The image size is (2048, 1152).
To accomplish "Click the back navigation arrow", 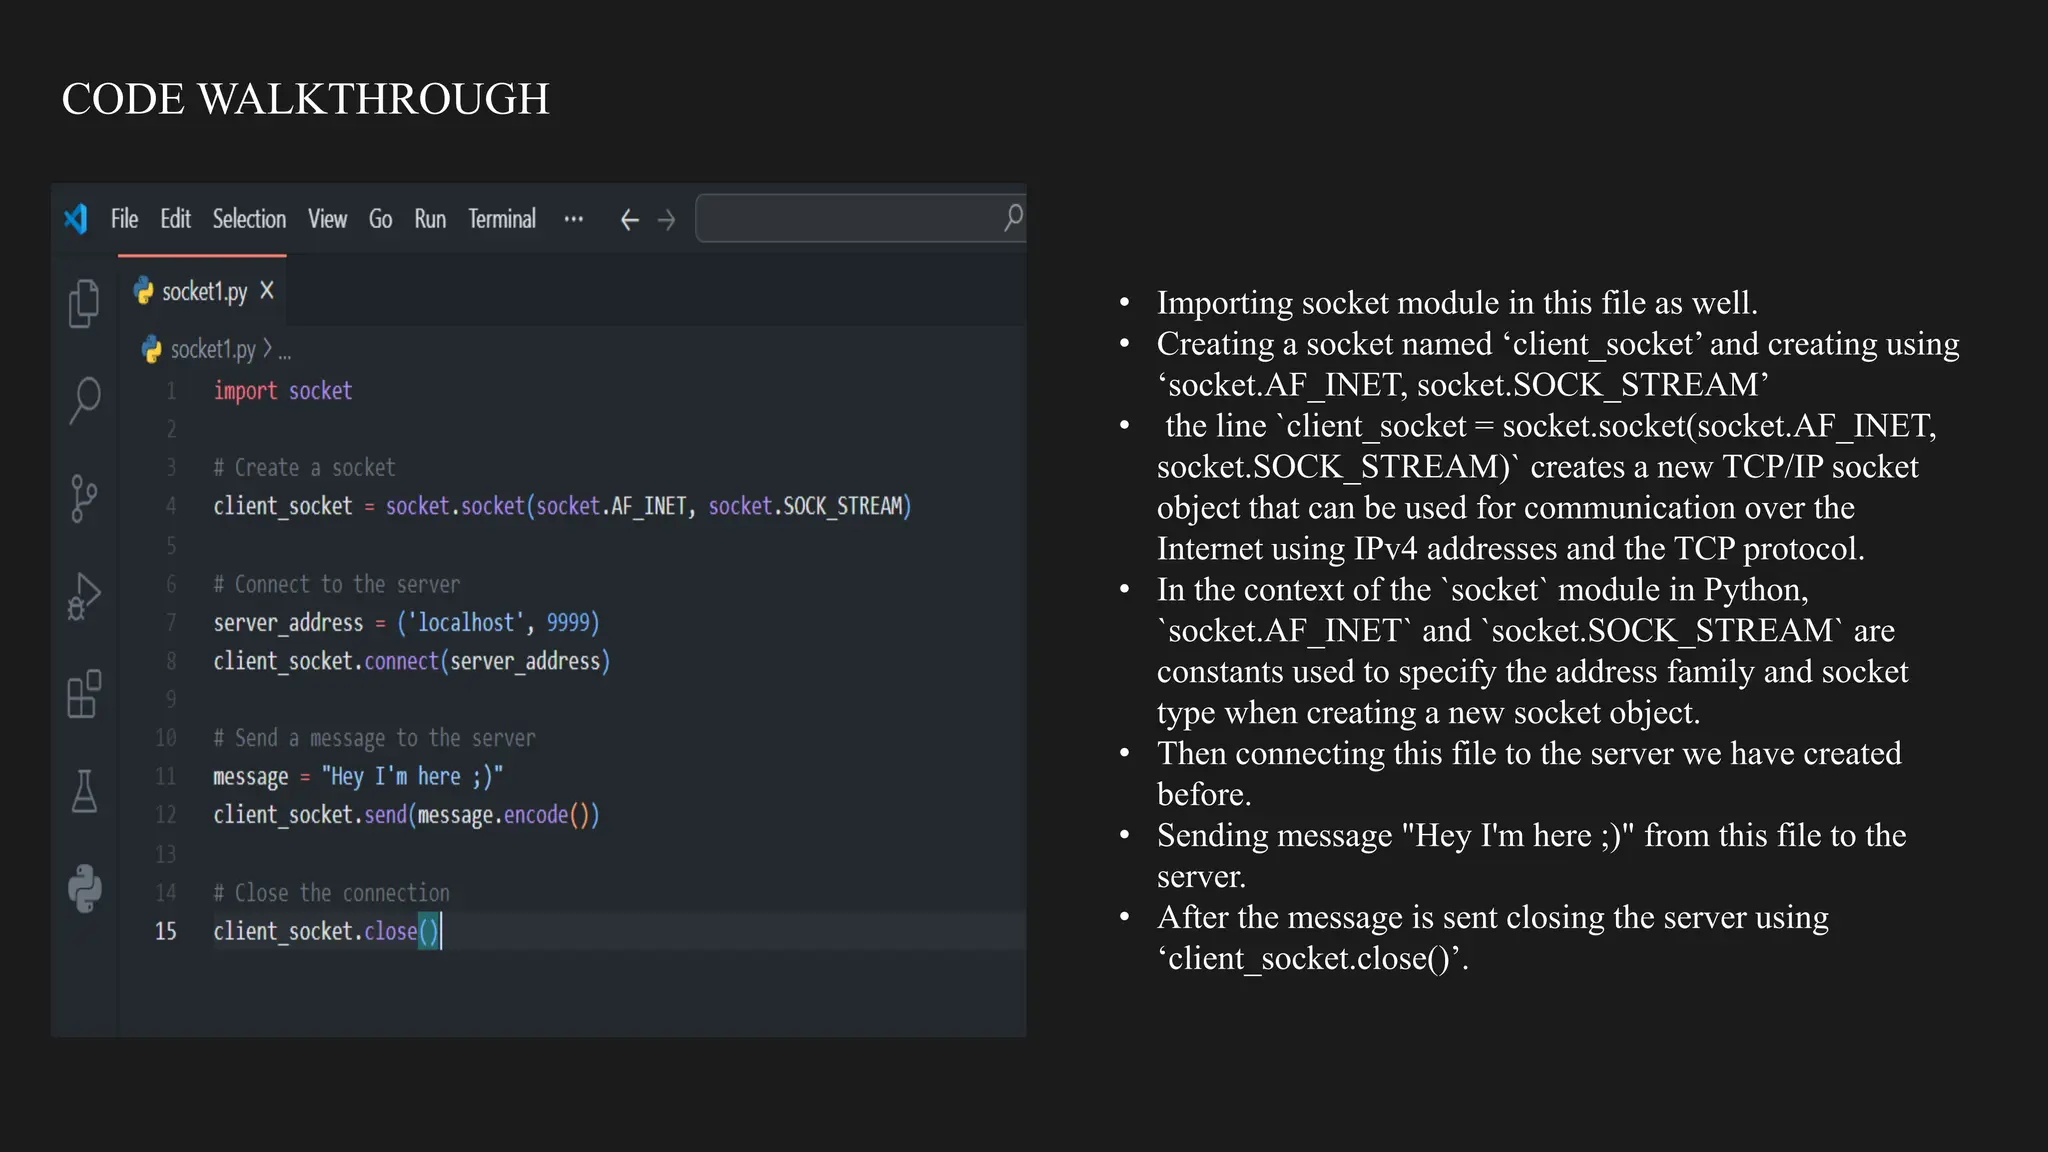I will (629, 220).
